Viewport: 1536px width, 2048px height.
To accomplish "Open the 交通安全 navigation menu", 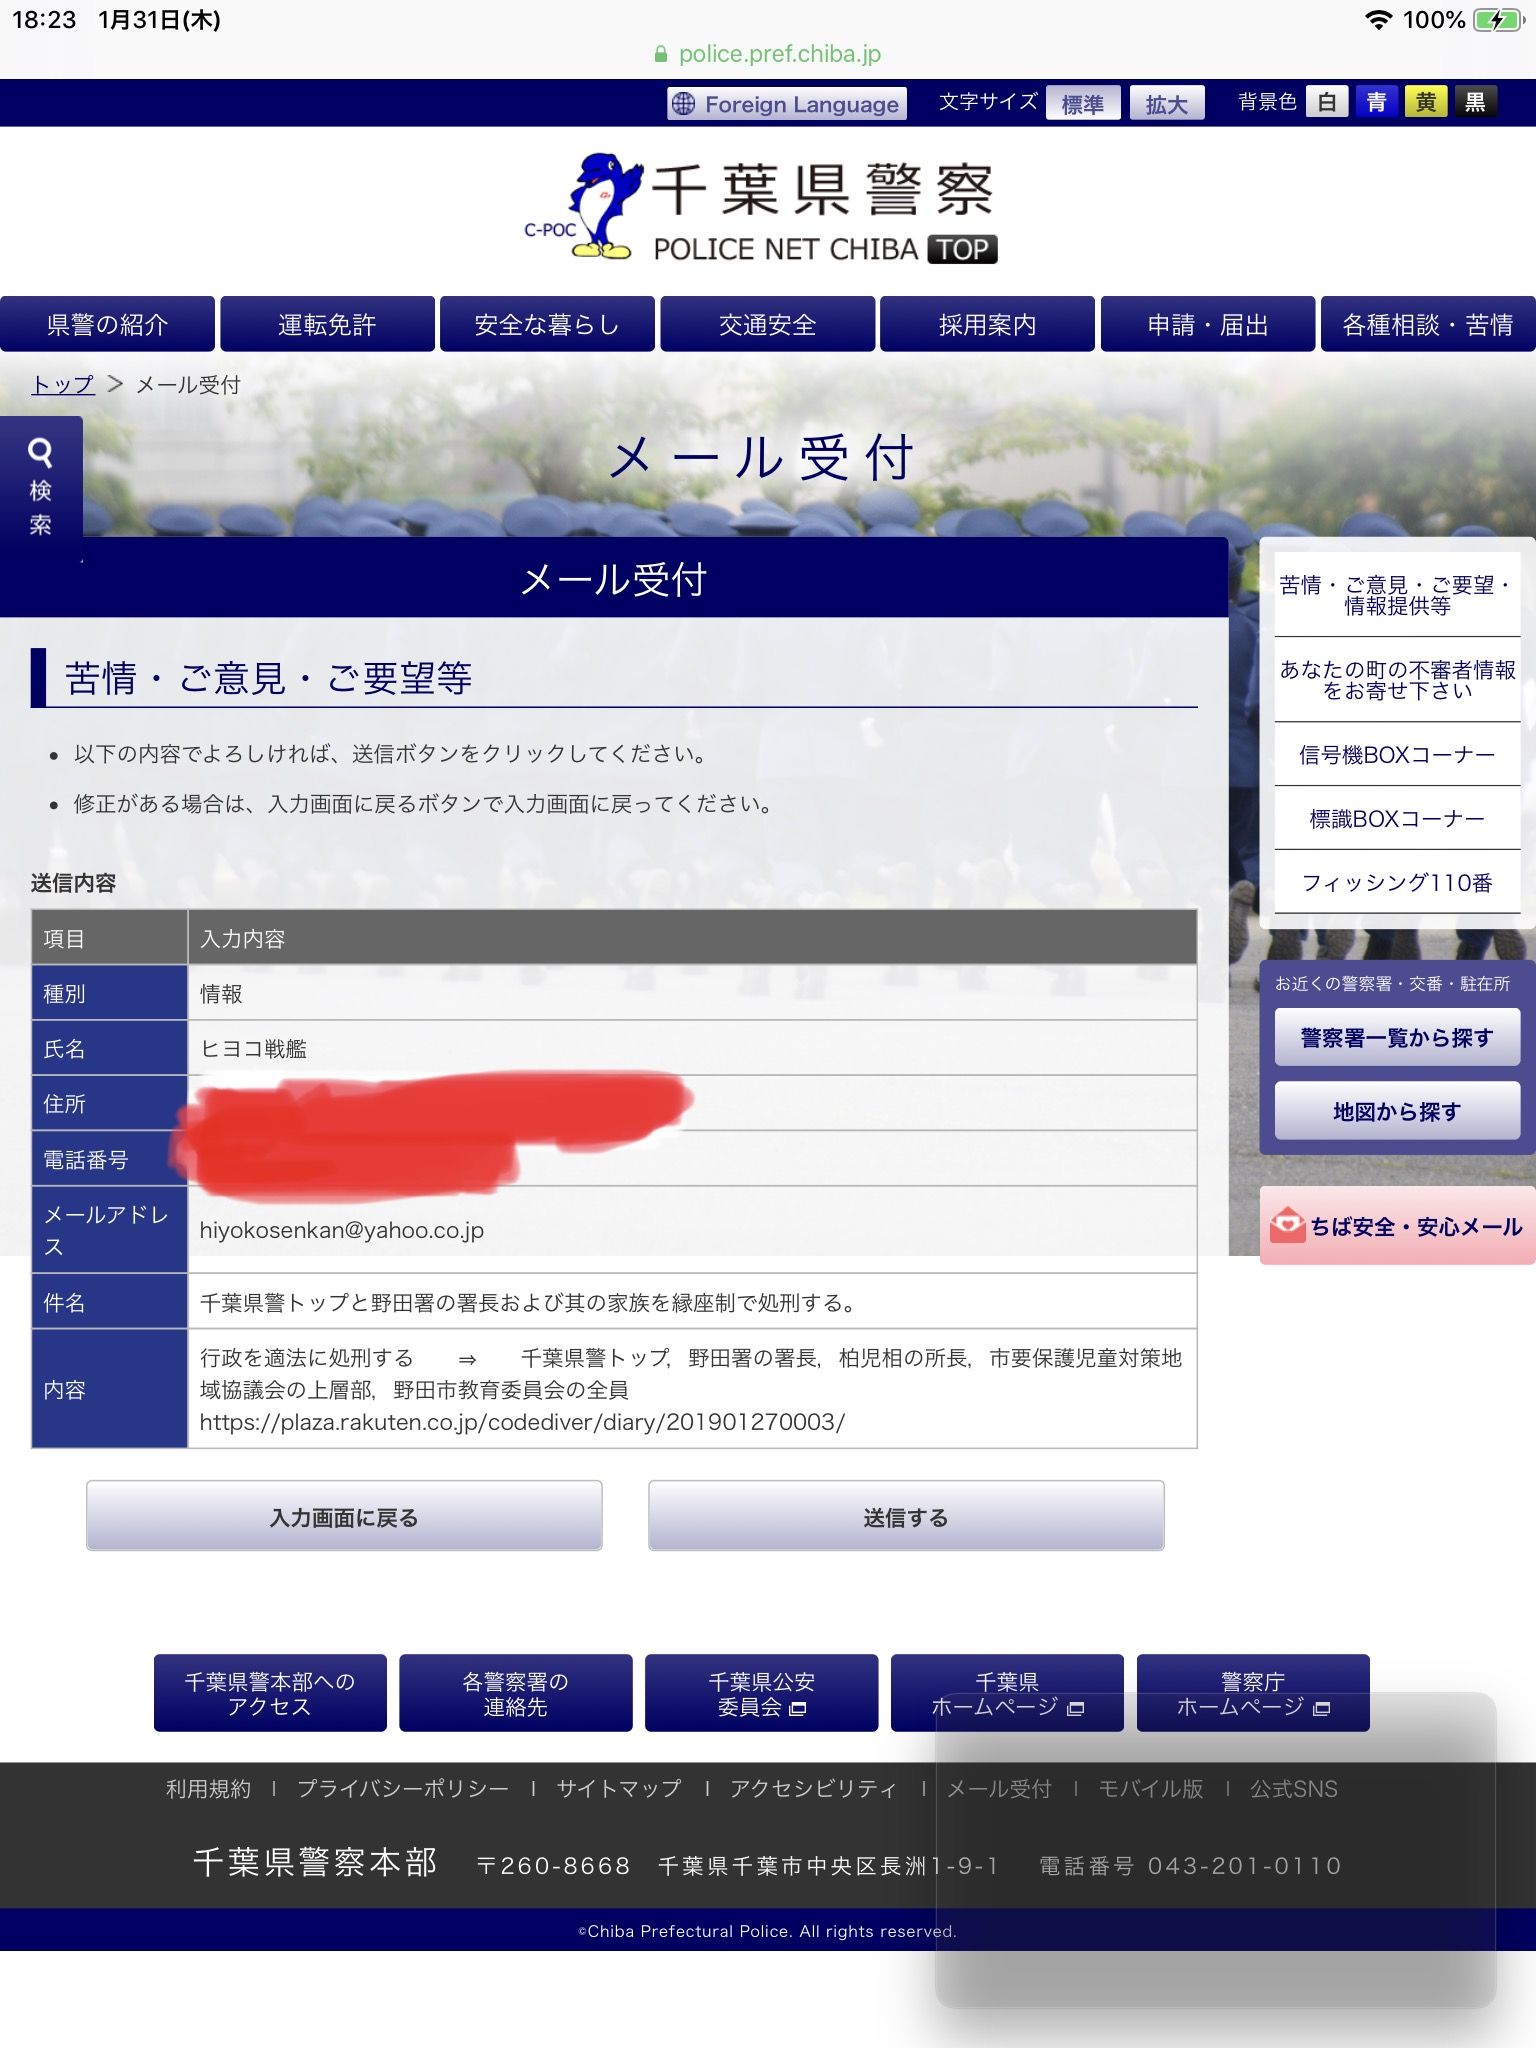I will tap(767, 324).
